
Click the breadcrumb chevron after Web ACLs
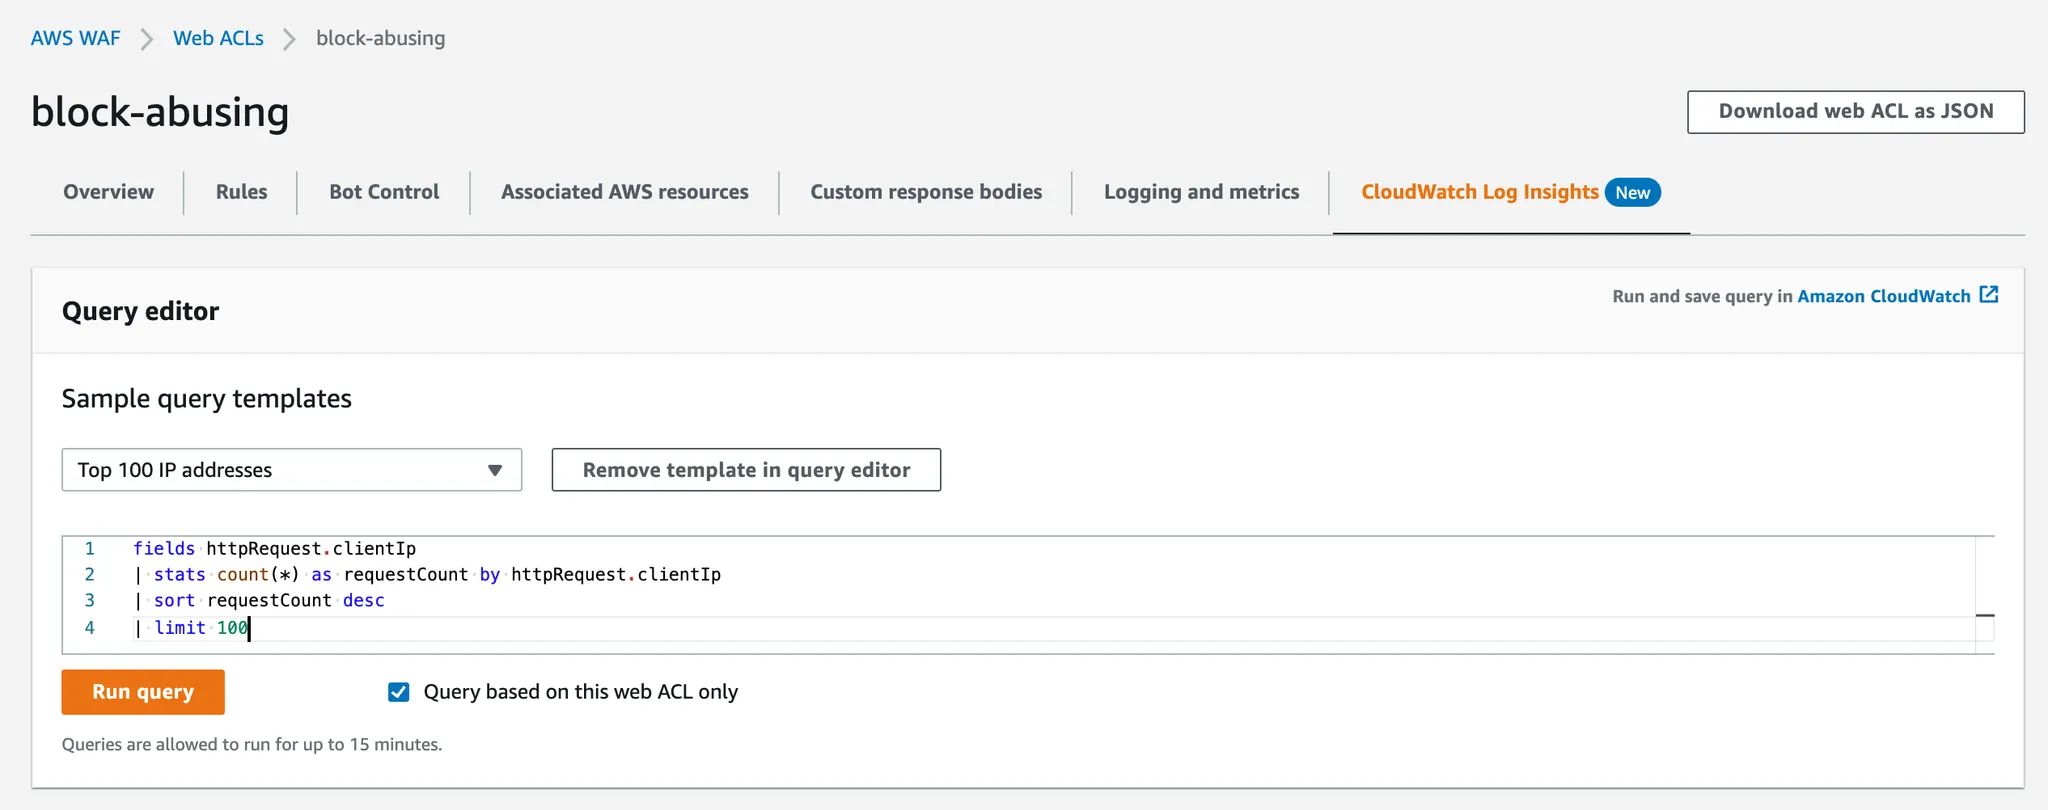point(290,39)
